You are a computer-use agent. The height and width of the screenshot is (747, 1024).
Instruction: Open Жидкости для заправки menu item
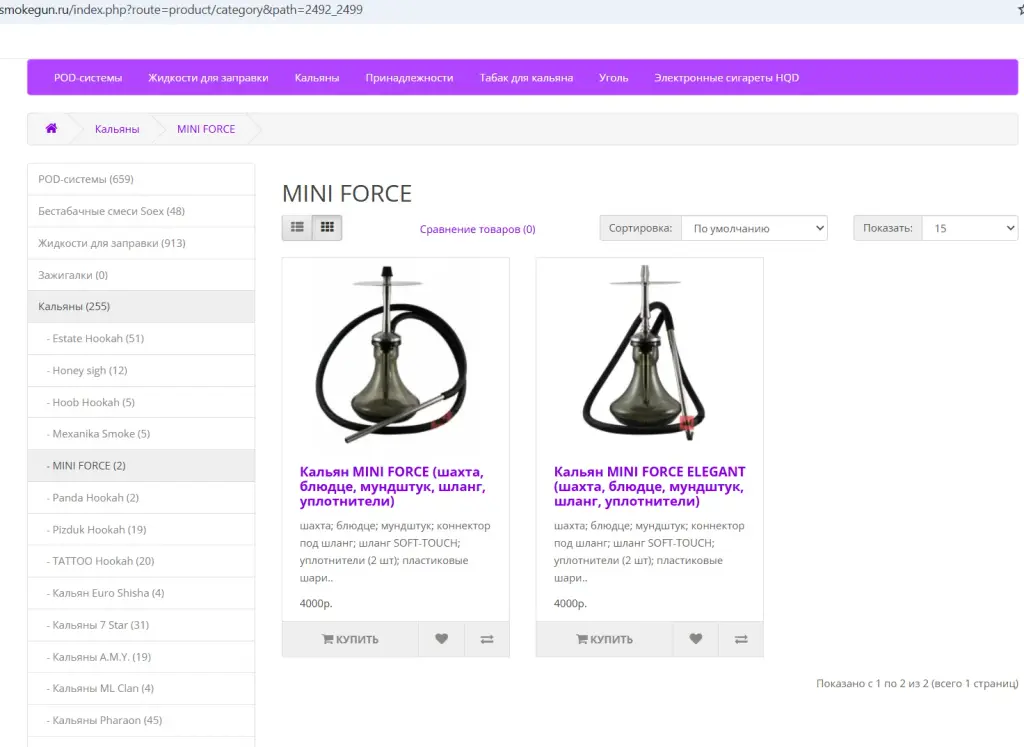[x=208, y=78]
